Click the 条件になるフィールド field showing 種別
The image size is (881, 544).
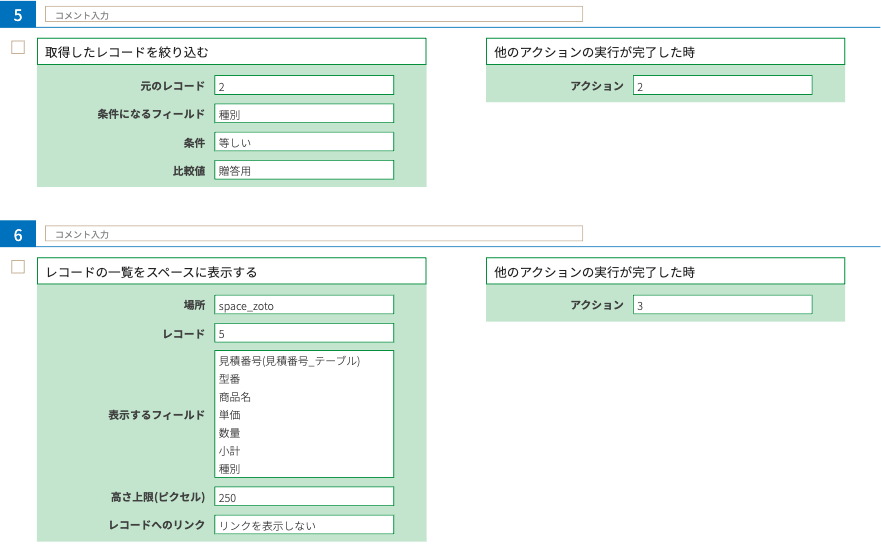pos(304,114)
